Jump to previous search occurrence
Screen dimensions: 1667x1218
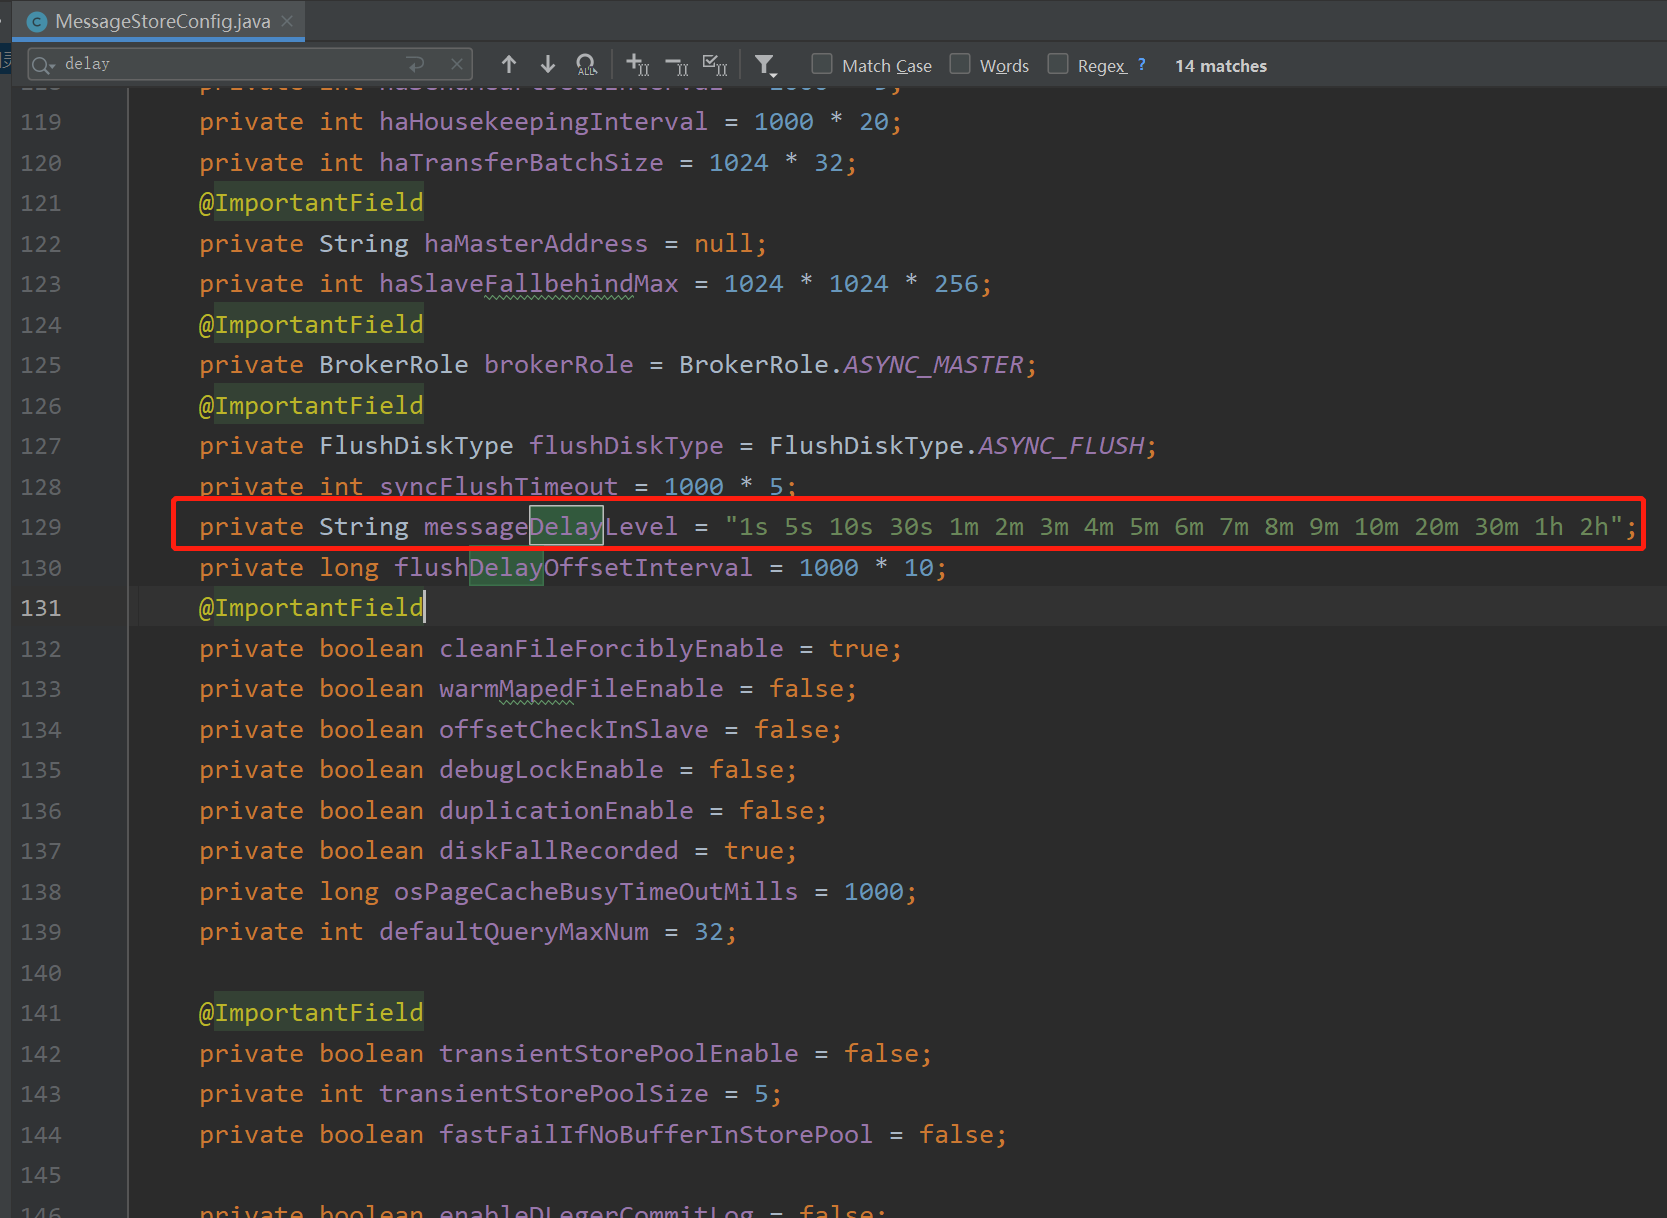pos(509,65)
